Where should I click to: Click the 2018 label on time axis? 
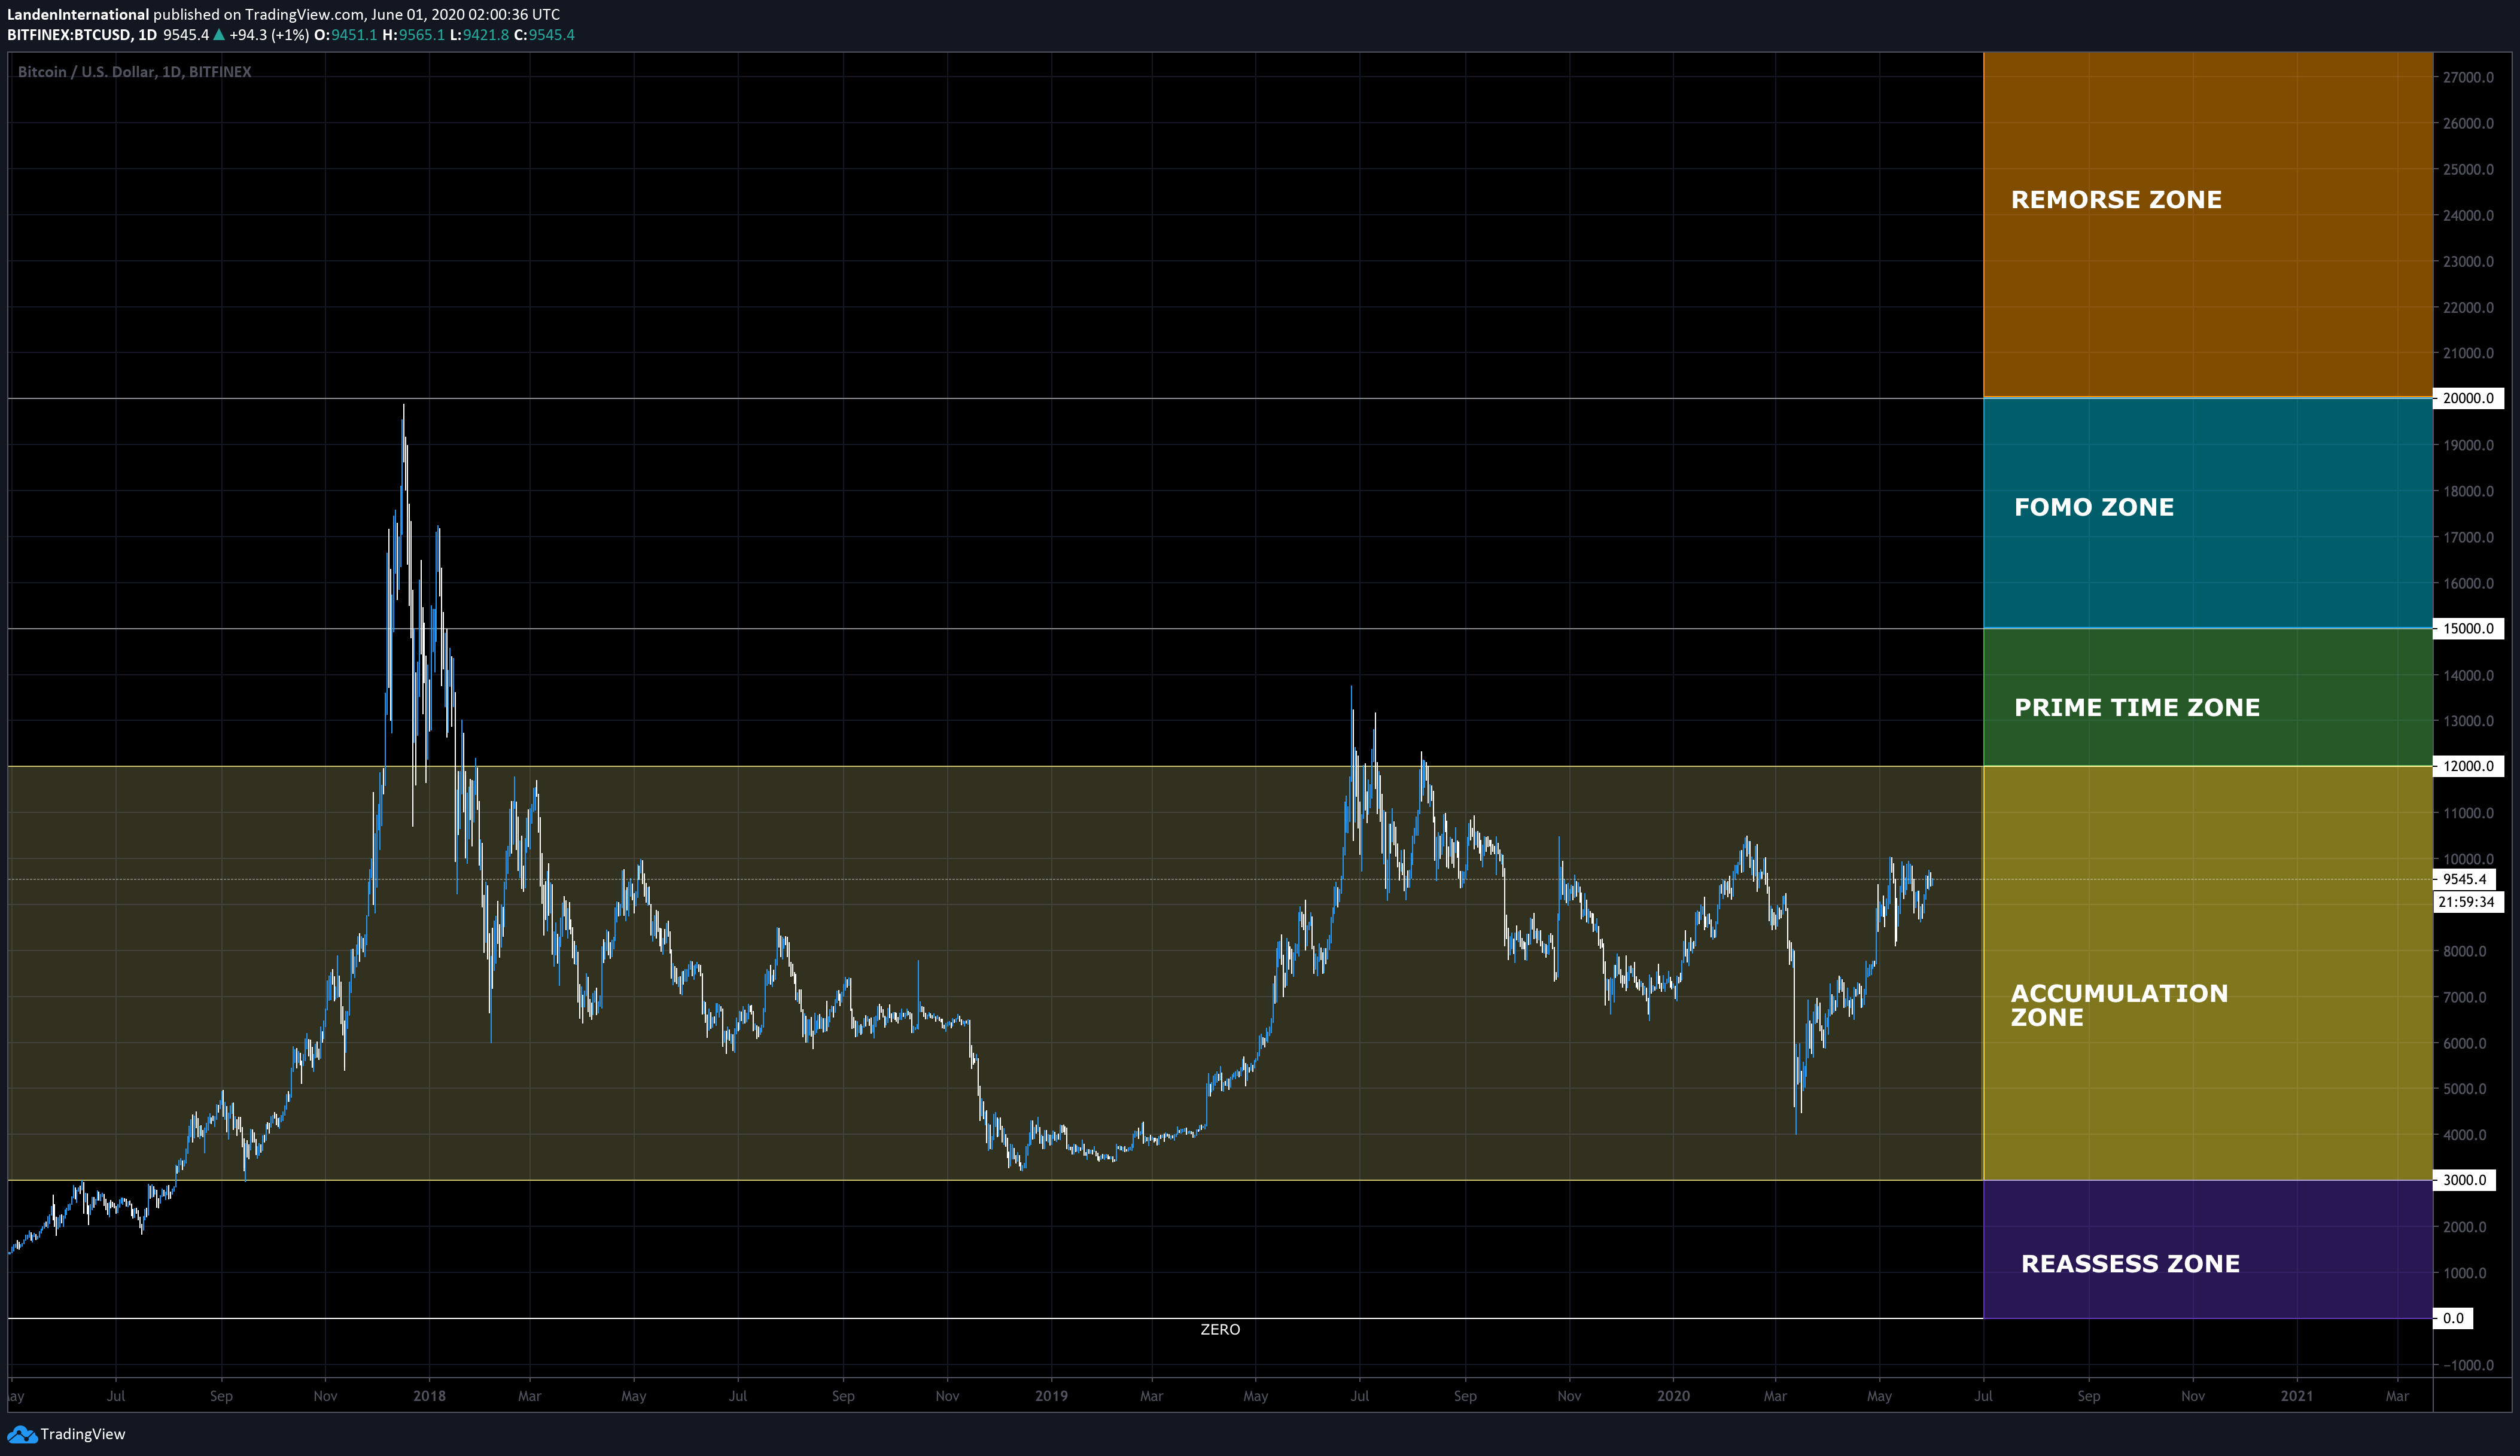[x=429, y=1396]
